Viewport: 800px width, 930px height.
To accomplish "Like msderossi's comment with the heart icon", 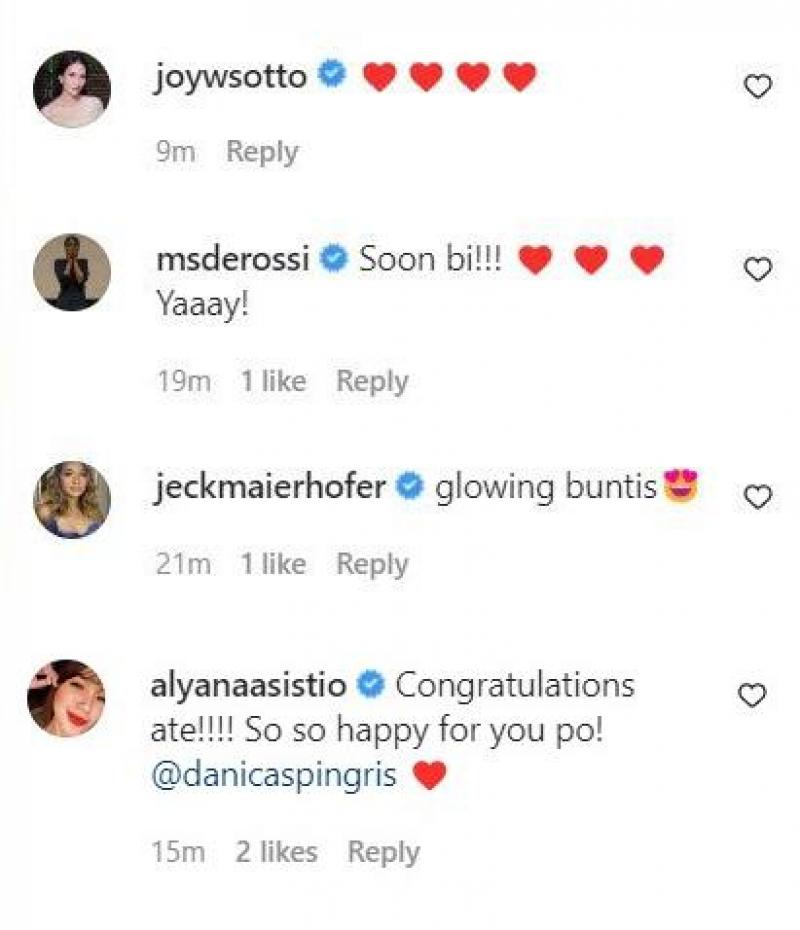I will tap(759, 269).
